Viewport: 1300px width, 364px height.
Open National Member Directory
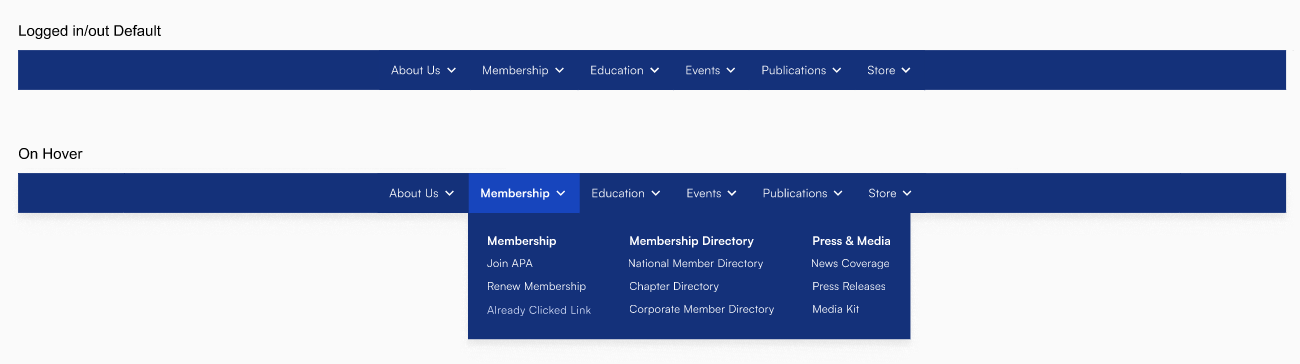pos(696,263)
